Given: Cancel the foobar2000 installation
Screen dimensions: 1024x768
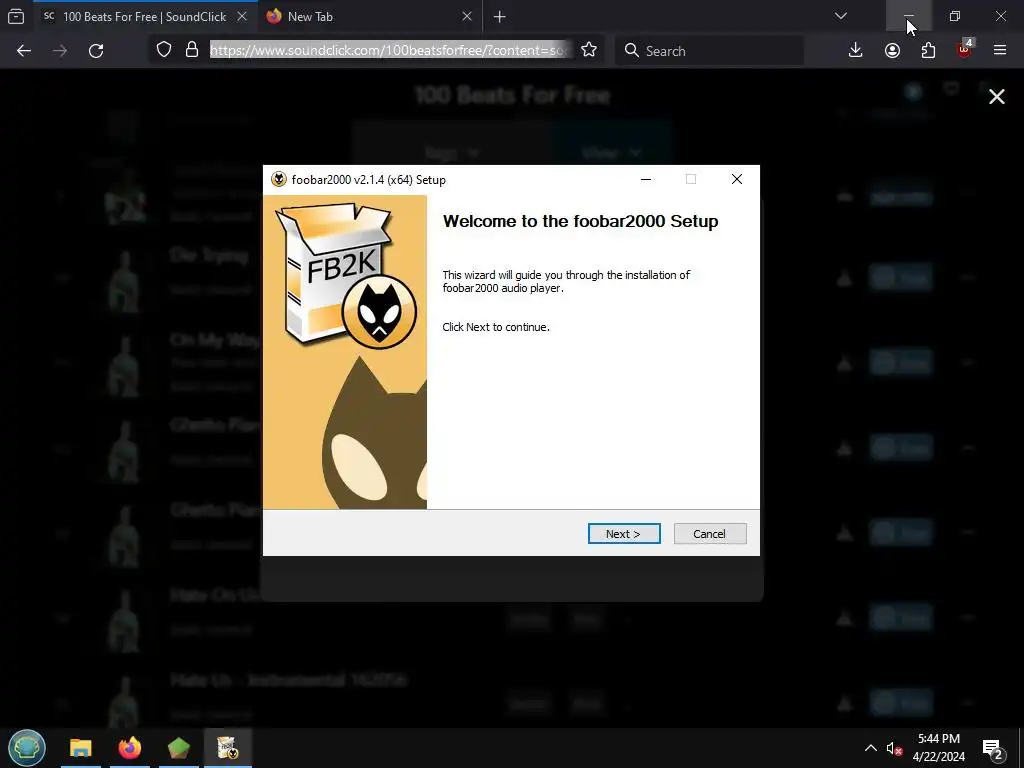Looking at the screenshot, I should [710, 534].
